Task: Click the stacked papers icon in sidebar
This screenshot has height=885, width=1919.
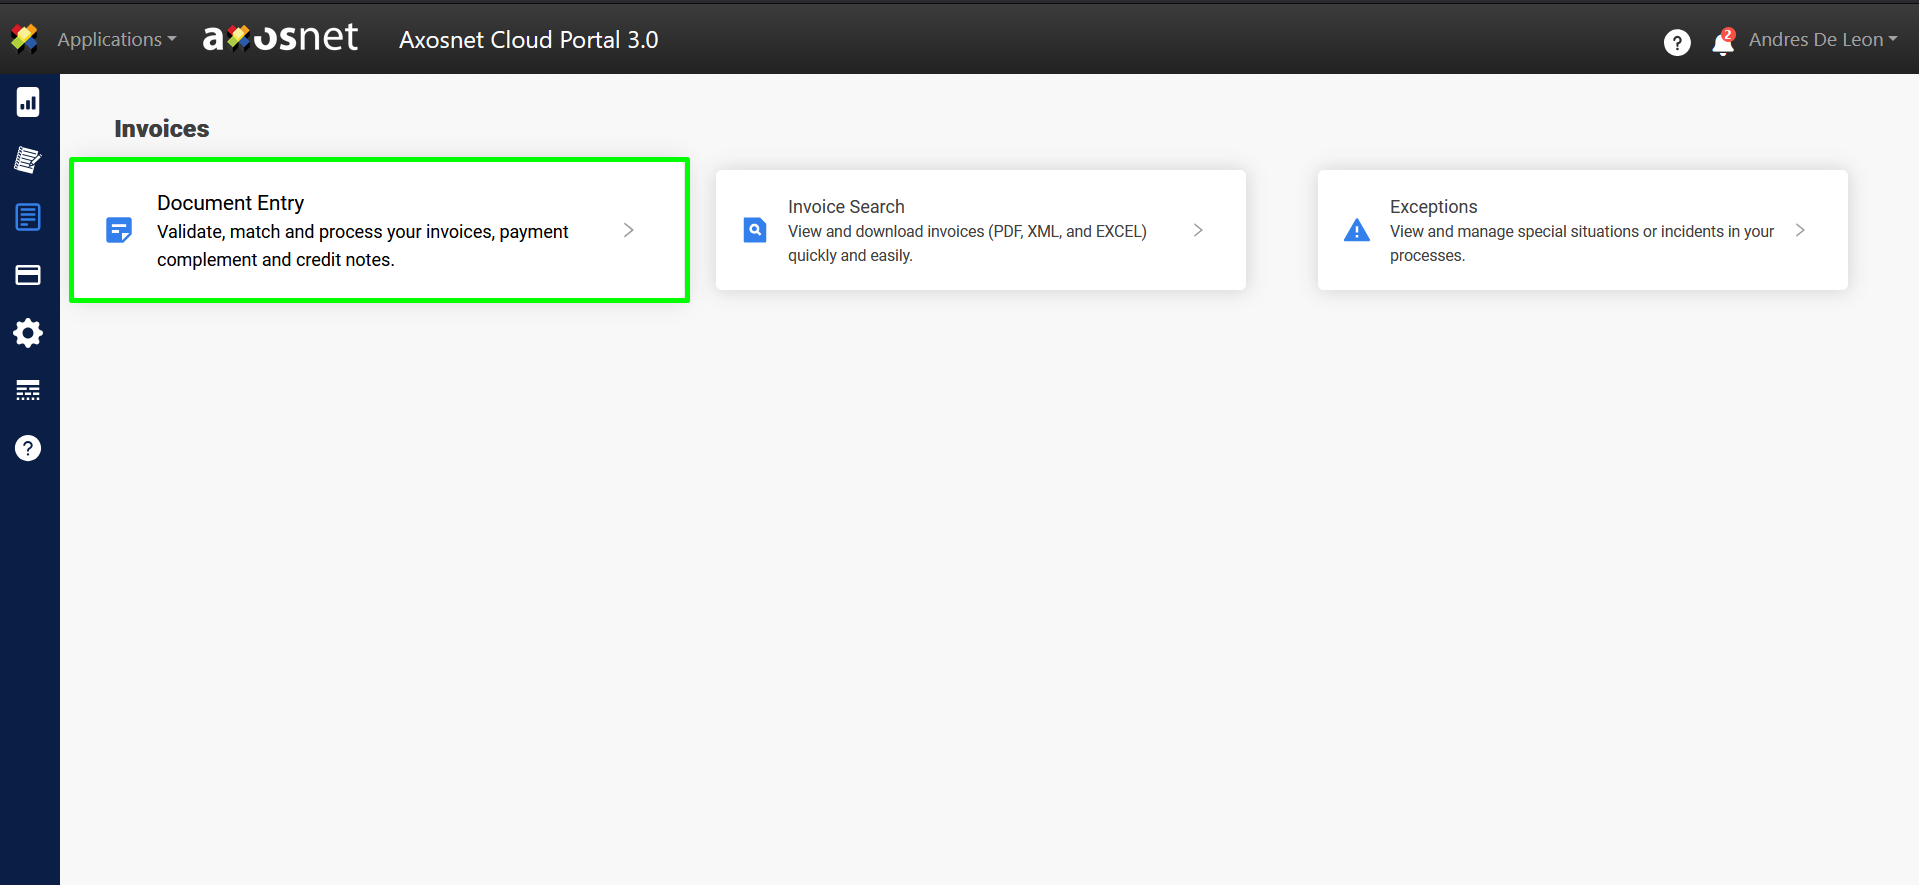Action: (28, 160)
